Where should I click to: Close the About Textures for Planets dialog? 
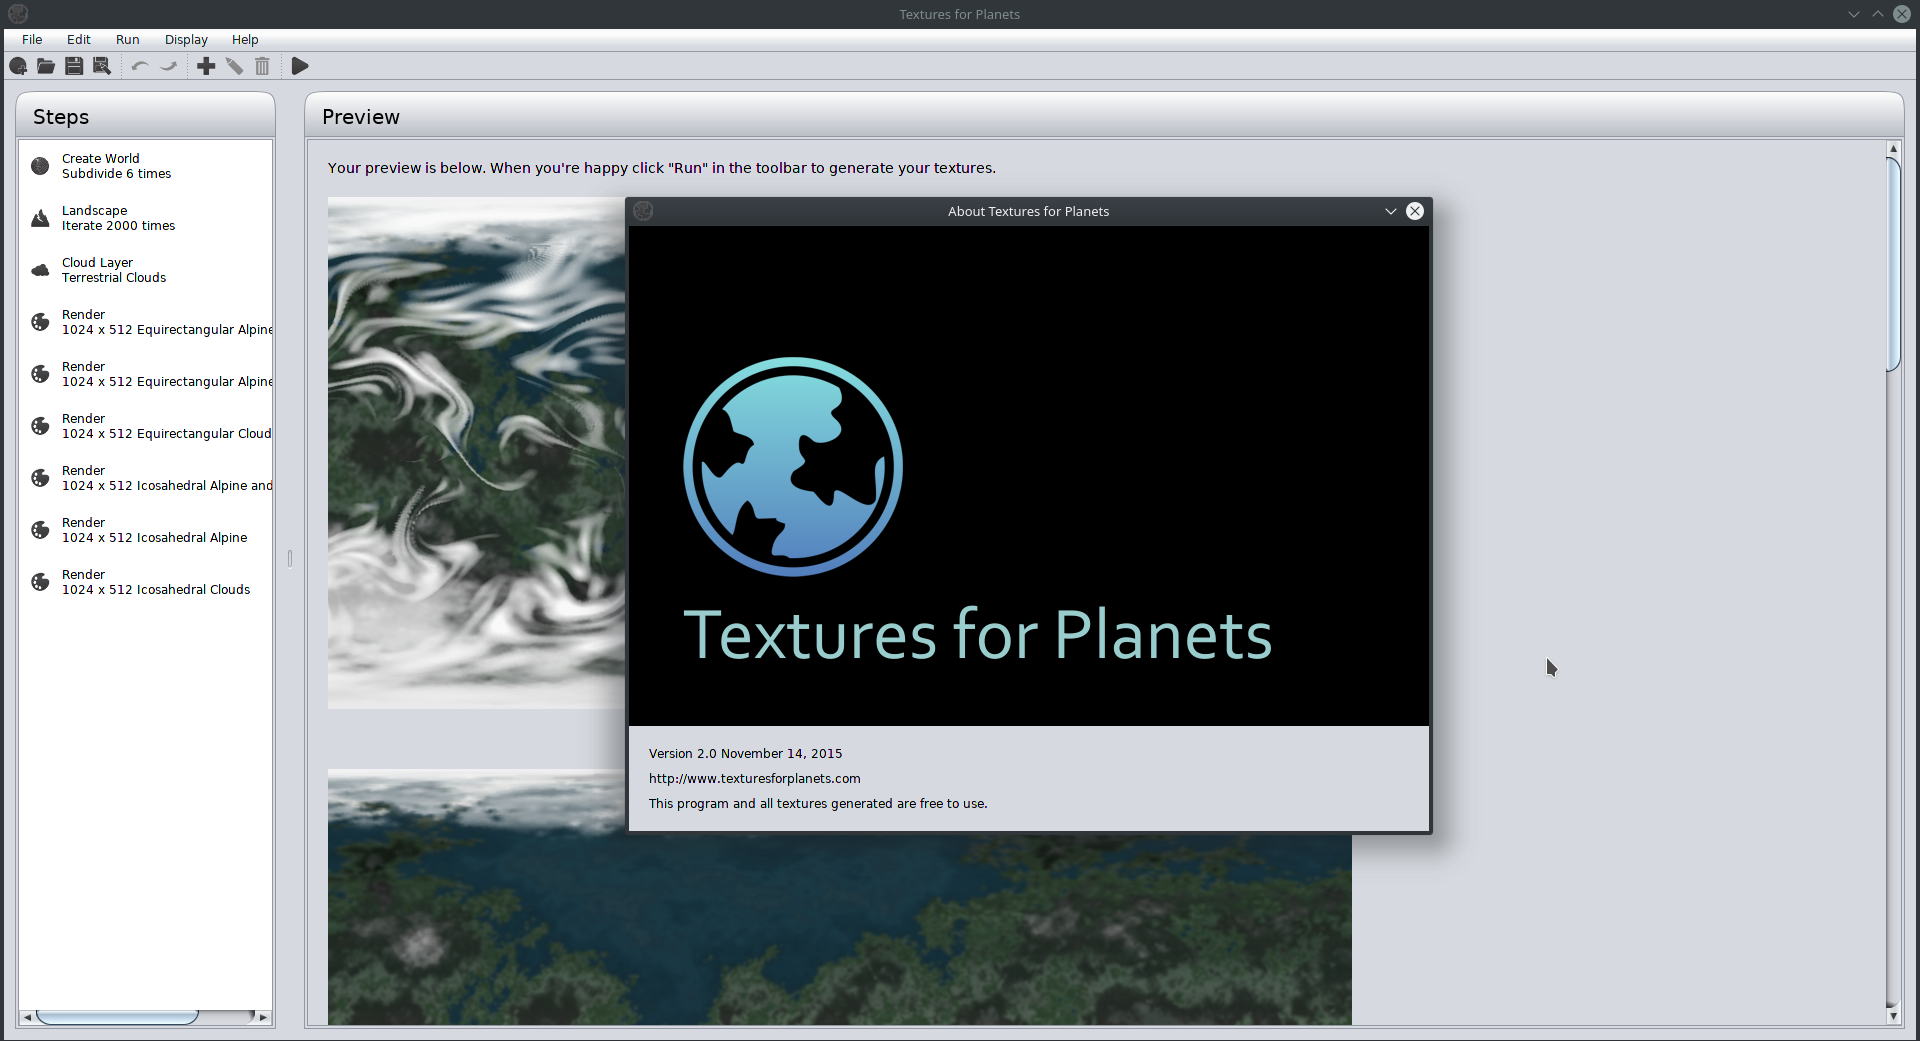(1415, 211)
